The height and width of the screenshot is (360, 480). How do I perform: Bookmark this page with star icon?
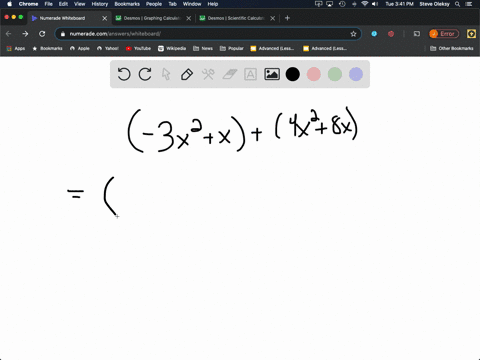coord(353,34)
